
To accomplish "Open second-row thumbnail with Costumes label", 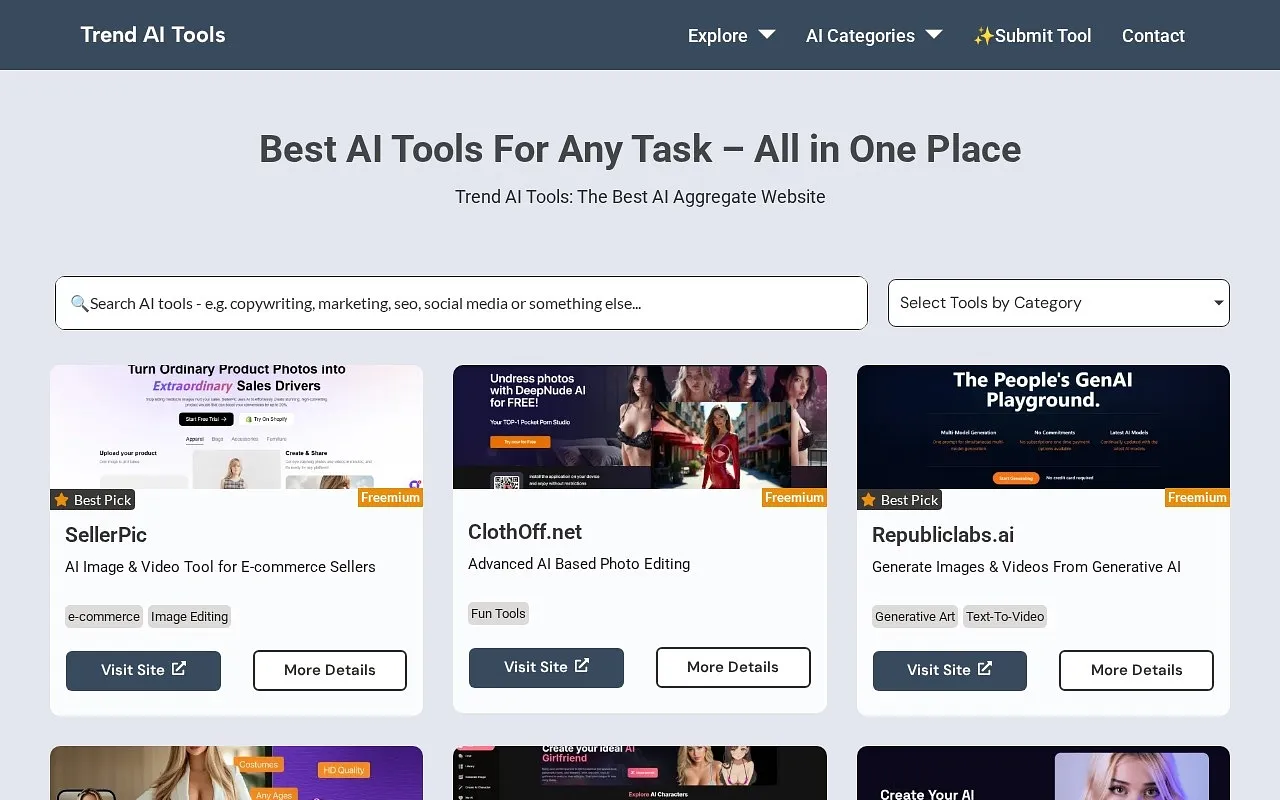I will (x=236, y=773).
